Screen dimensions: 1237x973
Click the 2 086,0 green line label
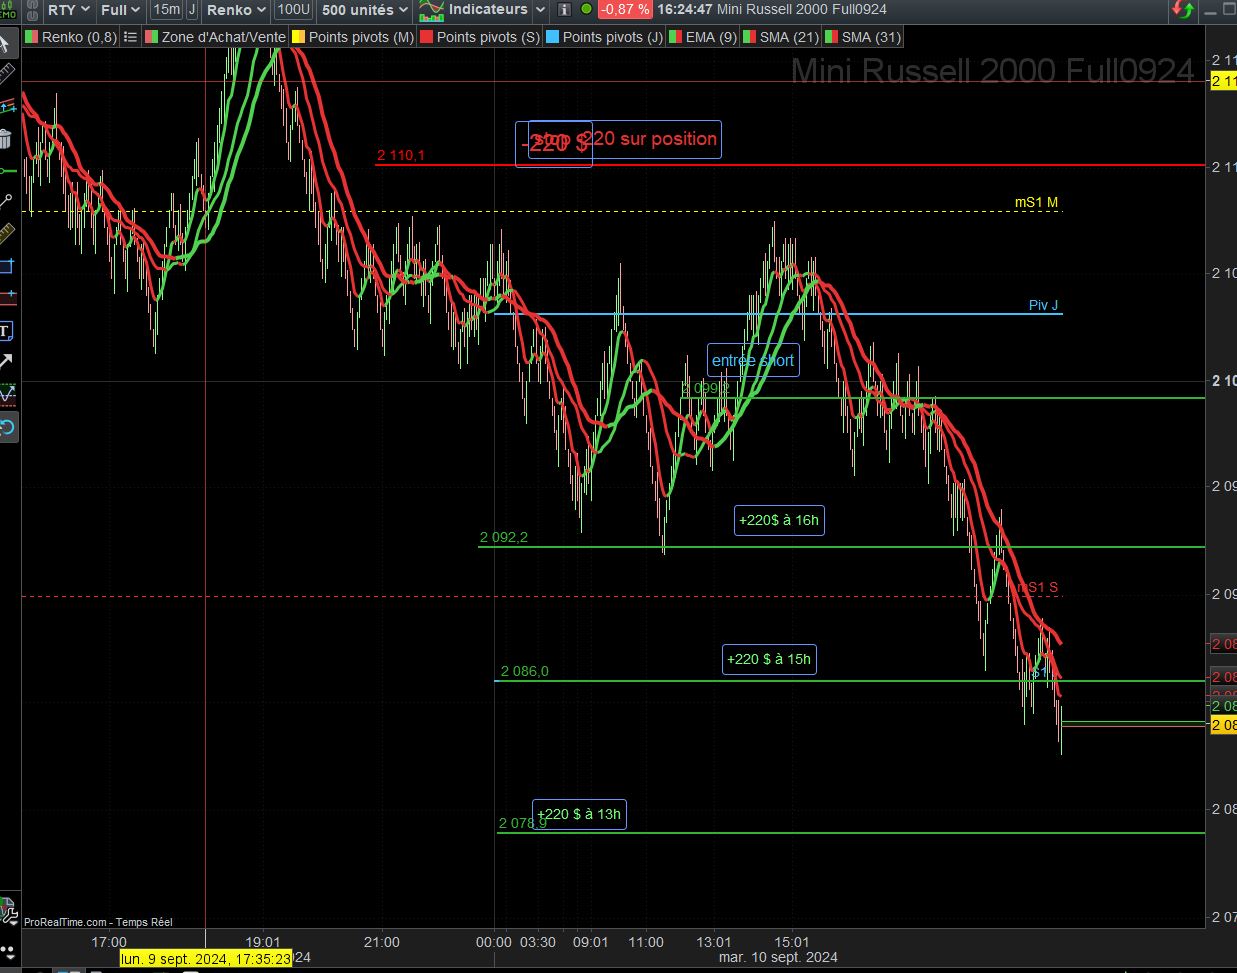pyautogui.click(x=525, y=671)
